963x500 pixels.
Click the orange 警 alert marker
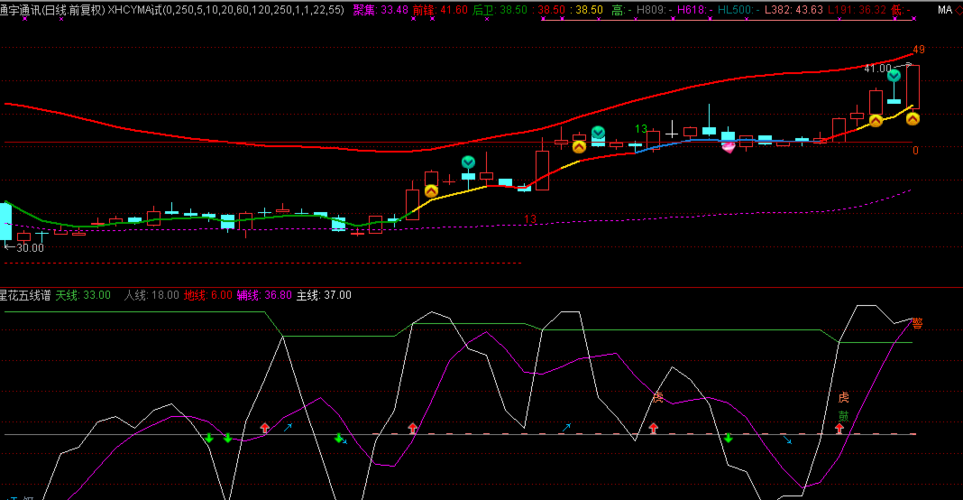pos(917,323)
